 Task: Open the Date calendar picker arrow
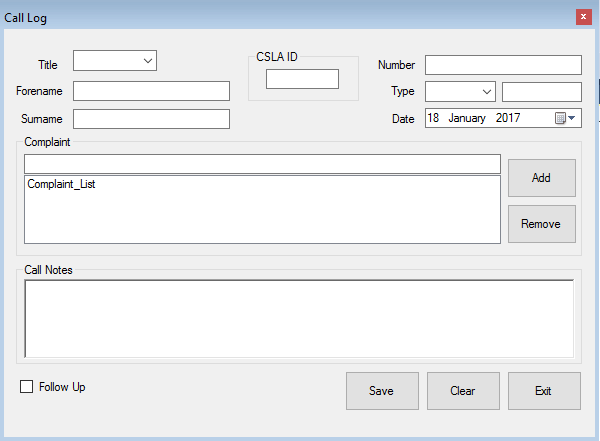pyautogui.click(x=566, y=118)
